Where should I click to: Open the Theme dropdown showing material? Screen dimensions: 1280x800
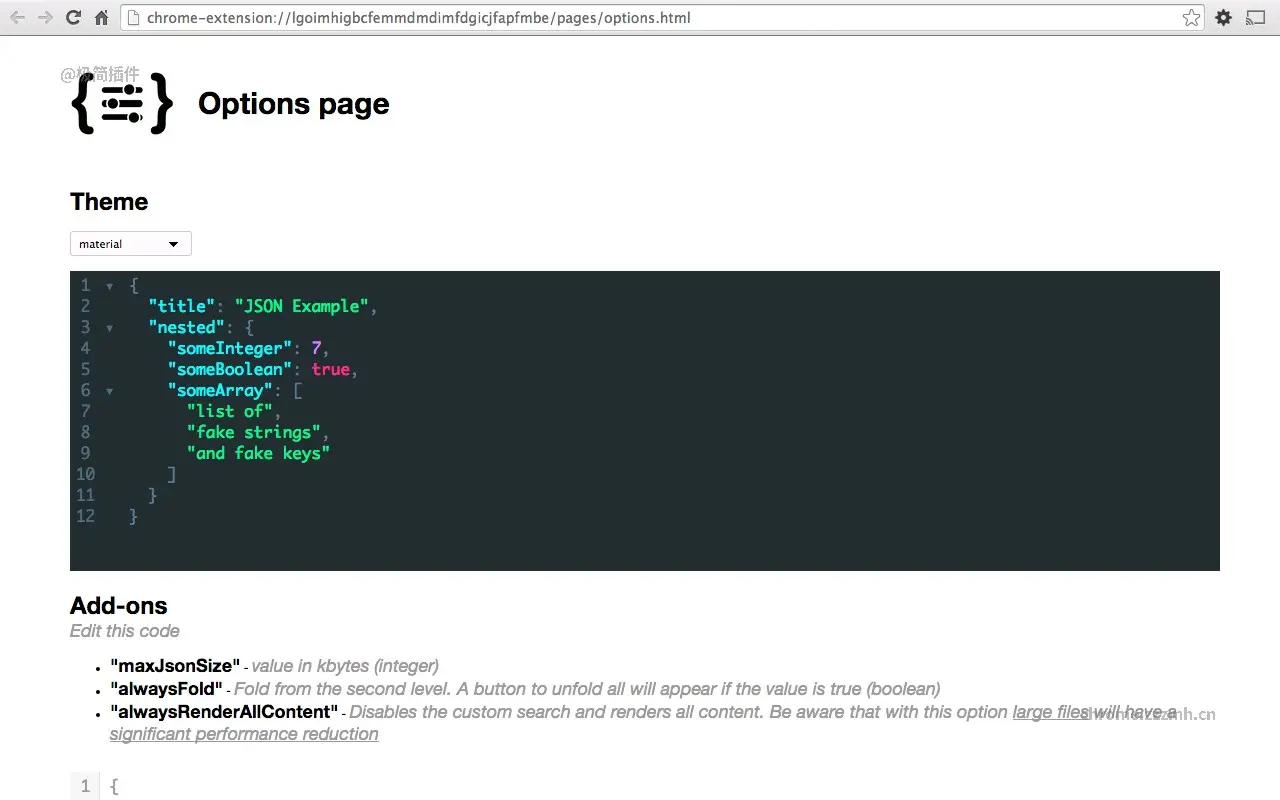tap(130, 243)
